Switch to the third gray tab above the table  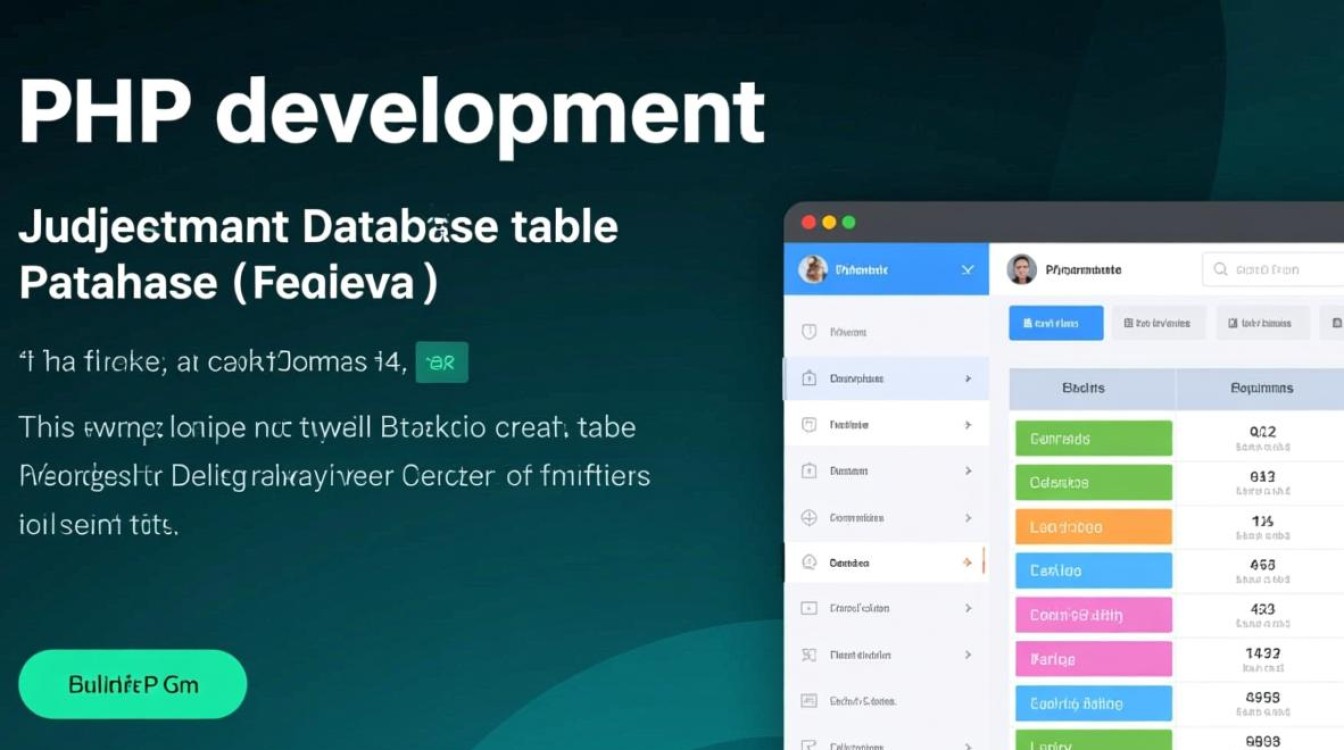pyautogui.click(x=1260, y=323)
